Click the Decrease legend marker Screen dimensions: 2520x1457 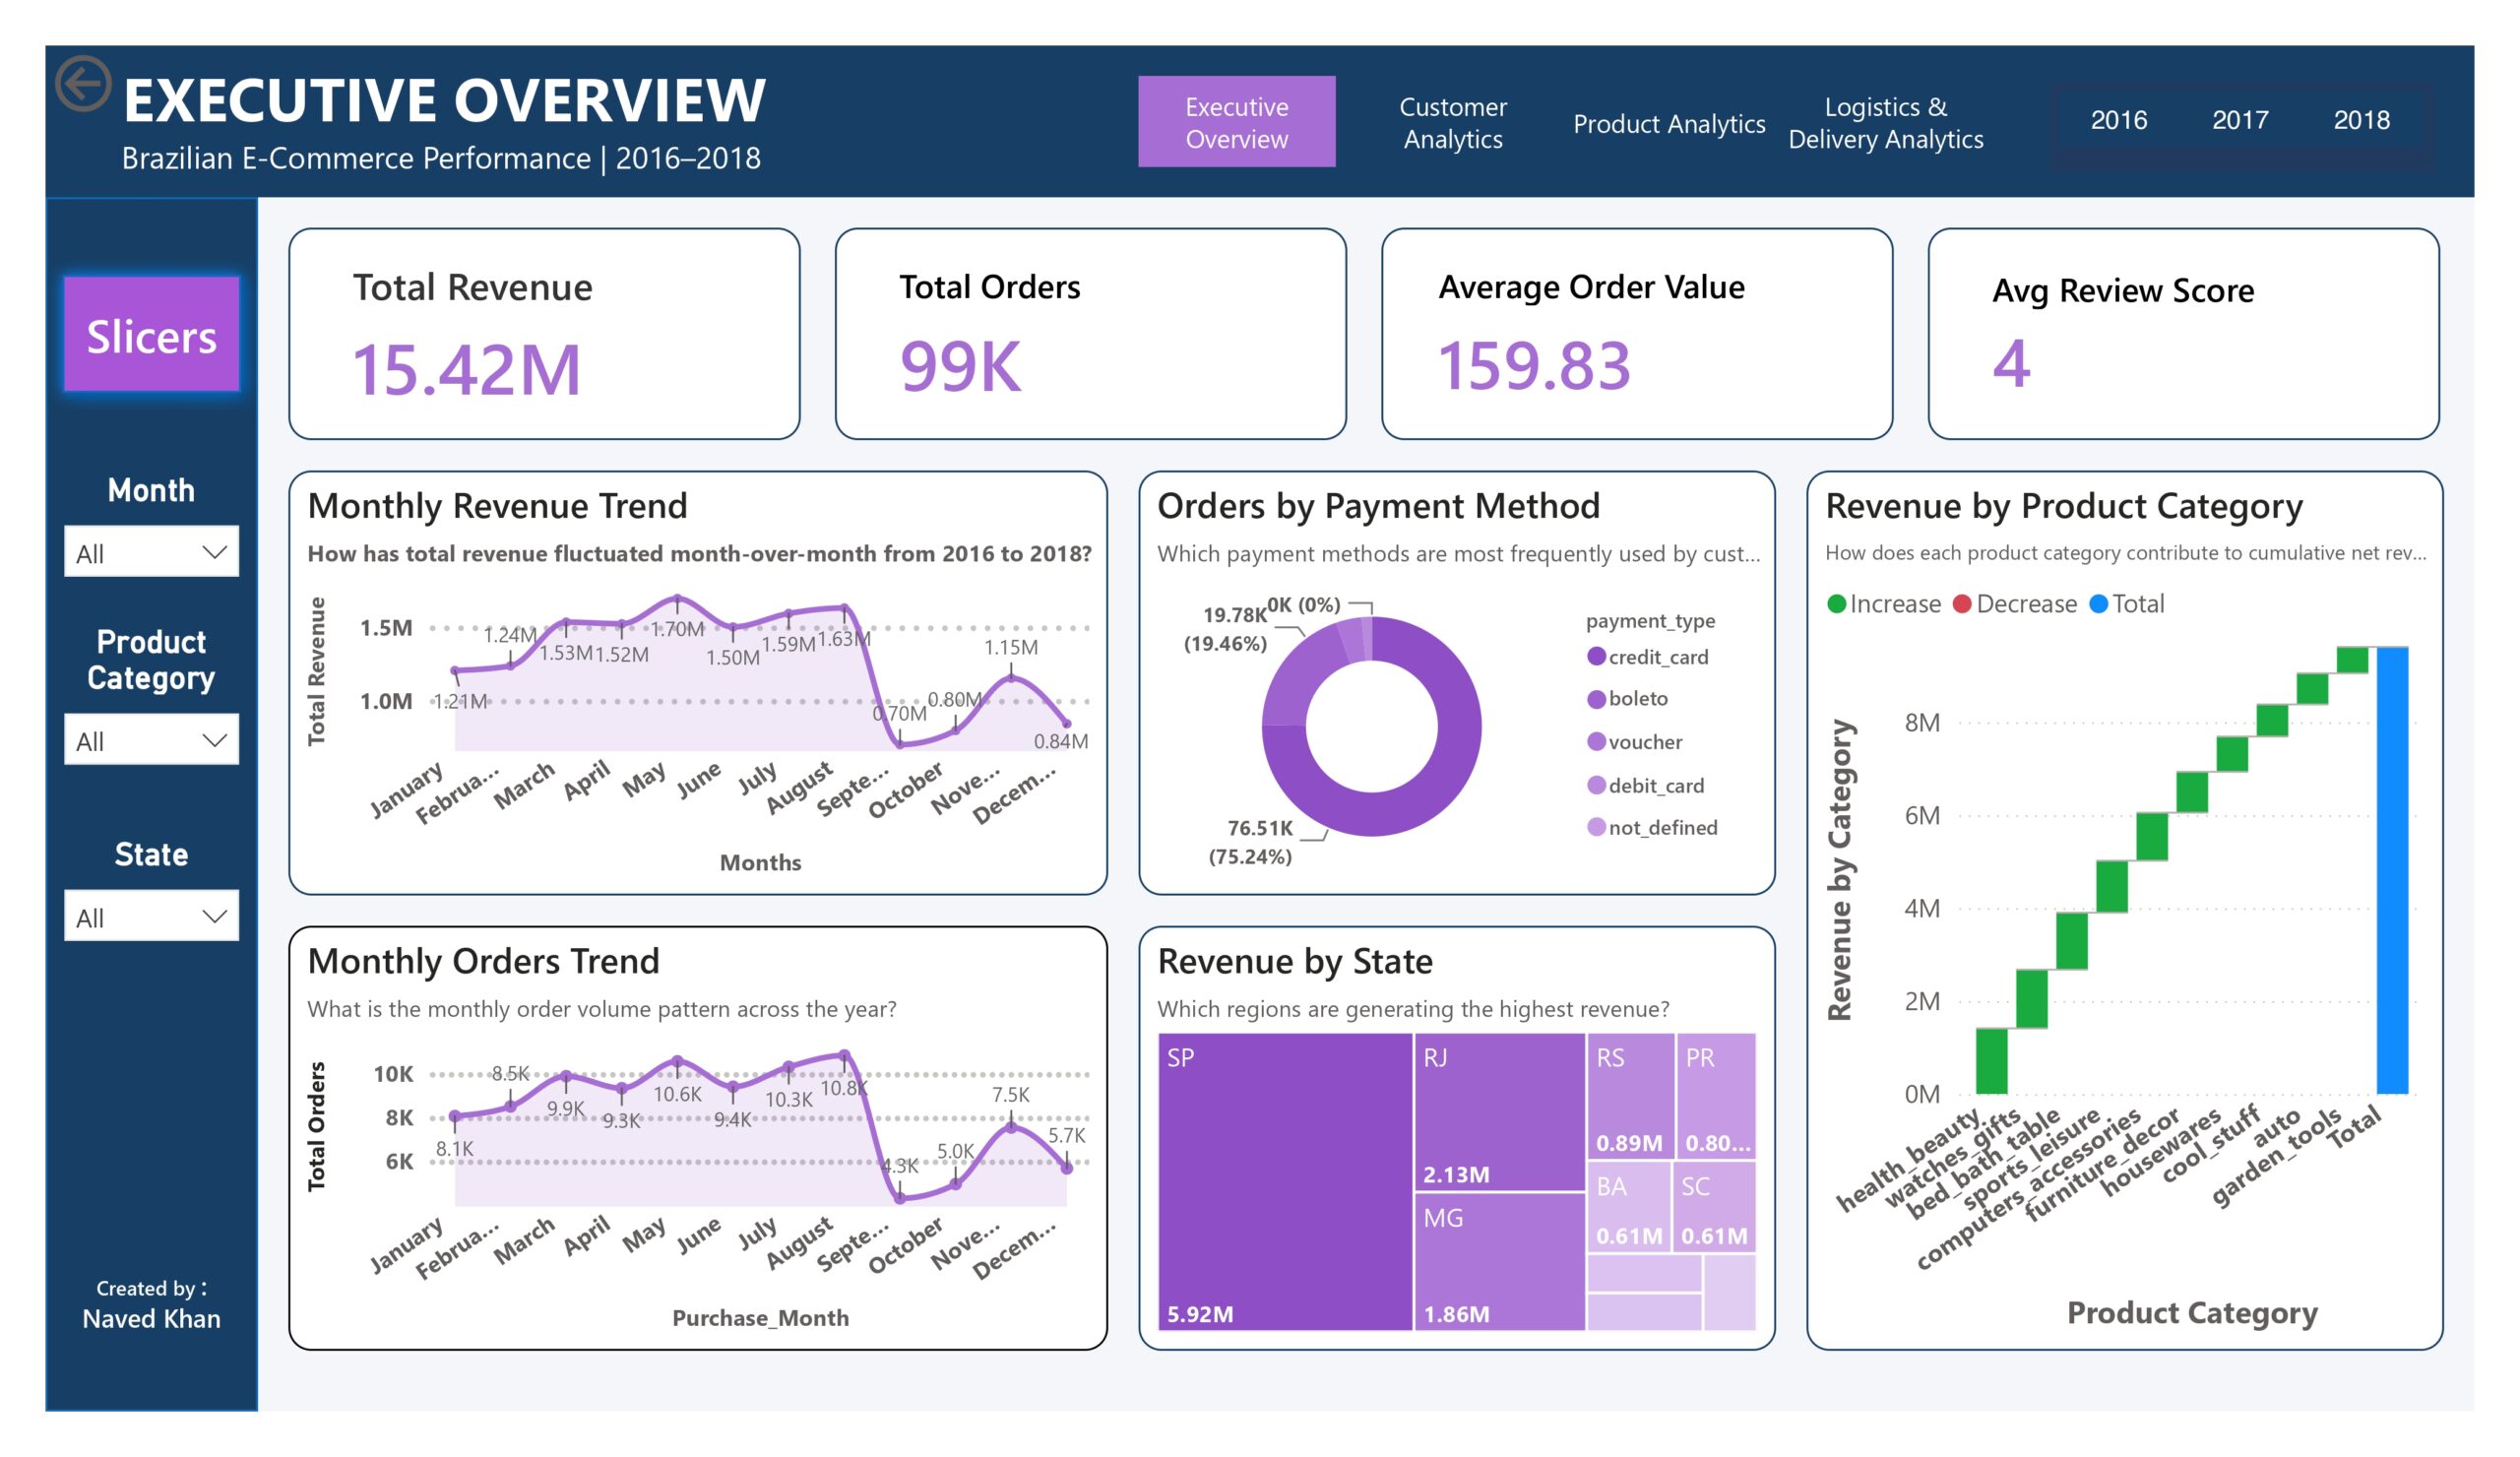point(1962,604)
